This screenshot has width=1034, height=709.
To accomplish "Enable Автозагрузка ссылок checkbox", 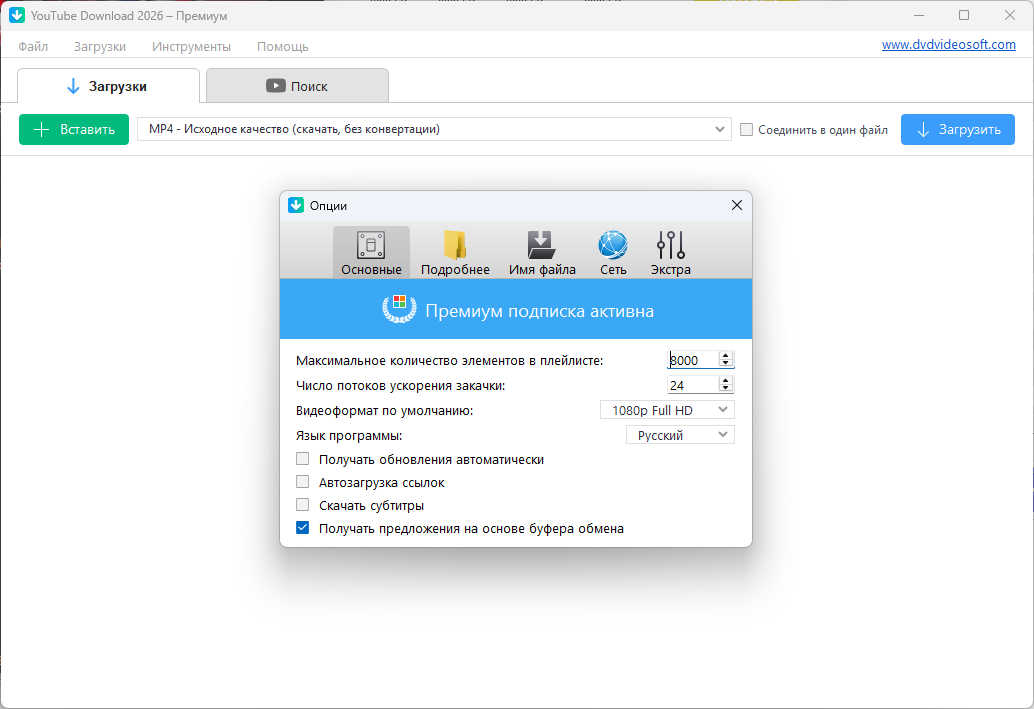I will [x=303, y=482].
